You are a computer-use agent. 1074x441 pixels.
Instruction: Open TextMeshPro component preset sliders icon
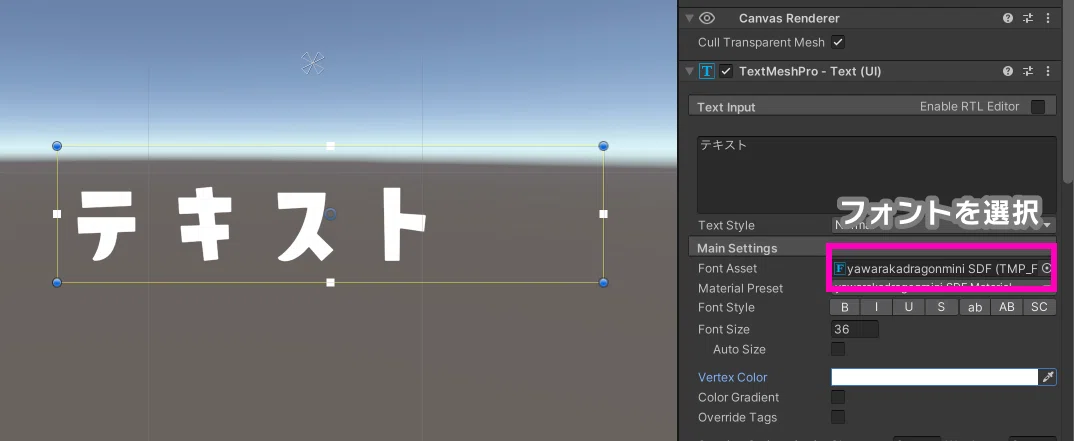tap(1027, 71)
